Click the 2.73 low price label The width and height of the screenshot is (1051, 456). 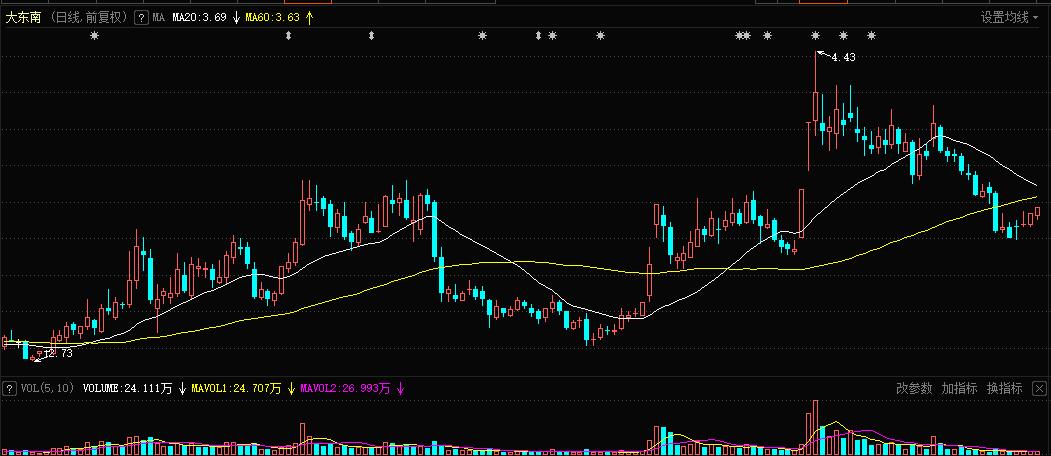click(x=58, y=353)
